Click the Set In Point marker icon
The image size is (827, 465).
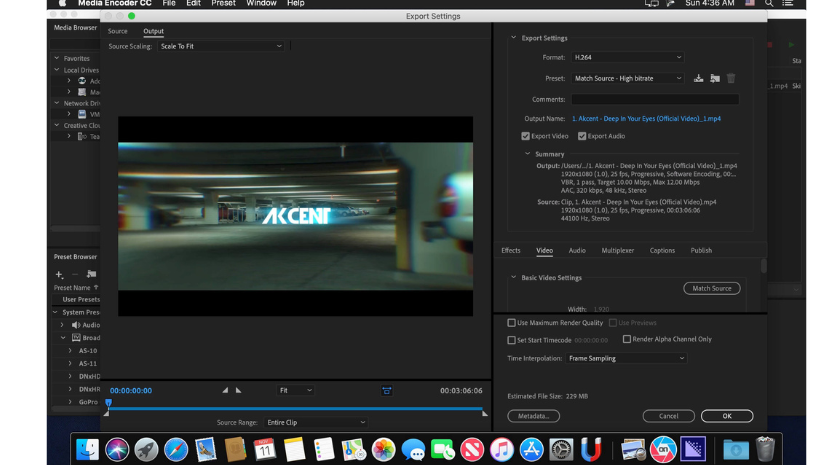pos(225,390)
